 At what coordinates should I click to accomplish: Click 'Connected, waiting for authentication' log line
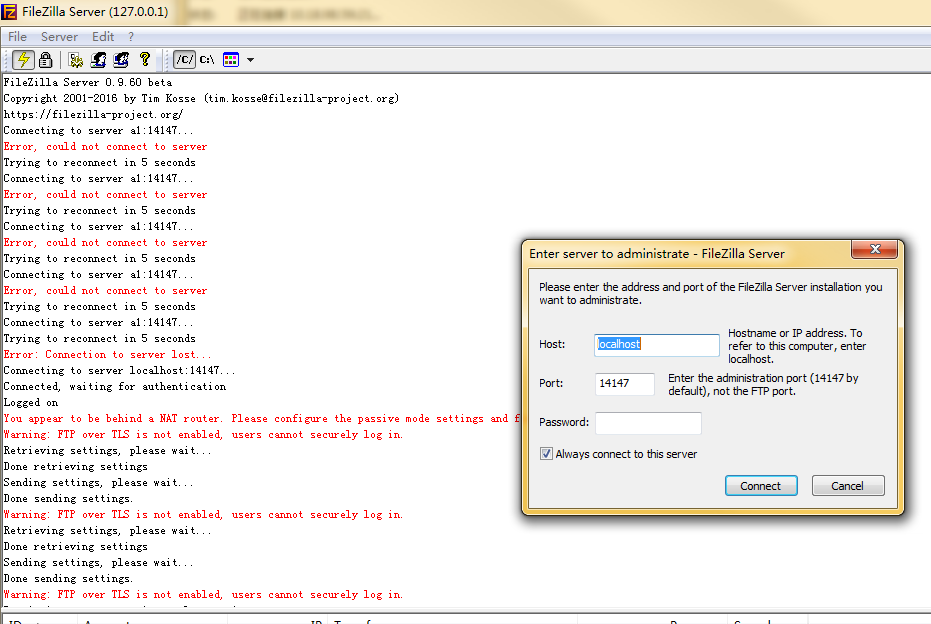point(115,387)
